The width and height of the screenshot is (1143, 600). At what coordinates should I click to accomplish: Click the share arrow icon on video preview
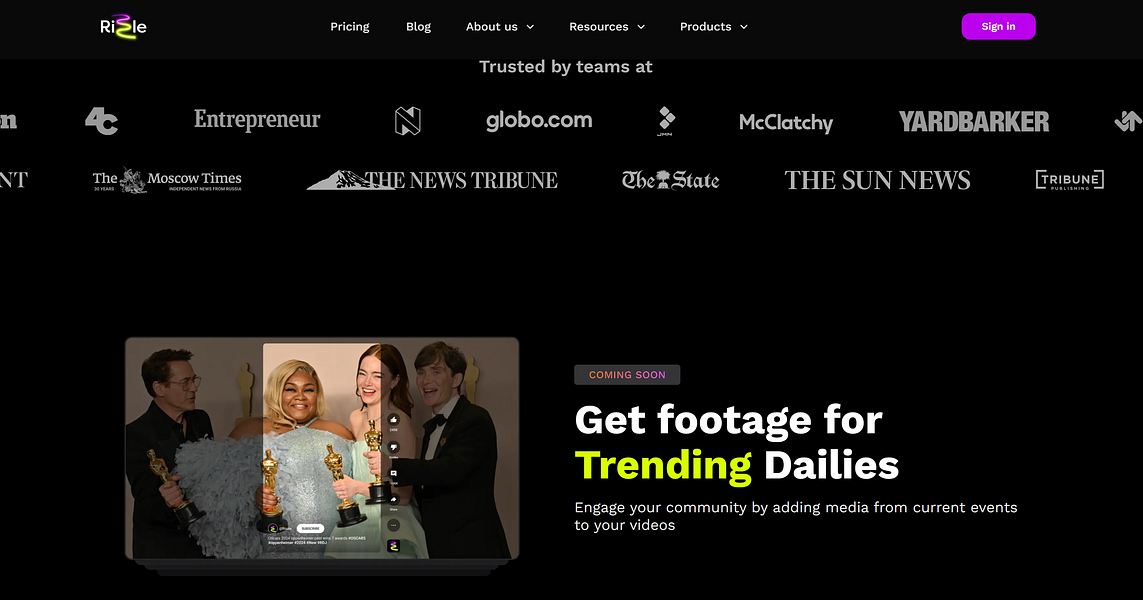394,499
